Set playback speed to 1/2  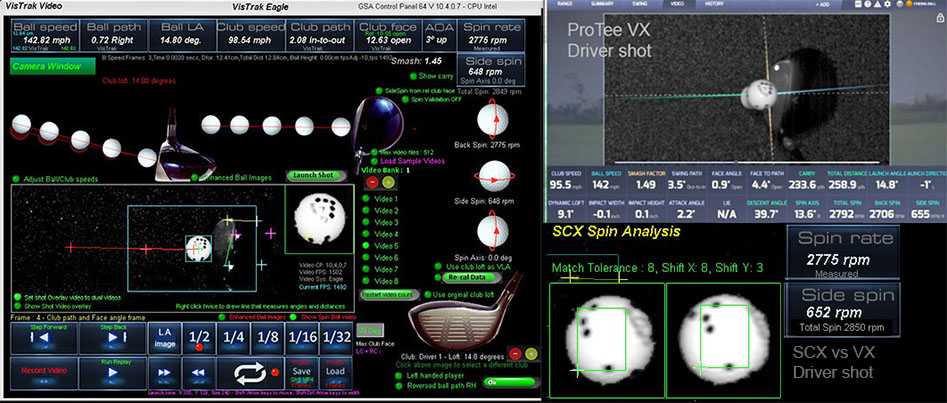pyautogui.click(x=199, y=338)
